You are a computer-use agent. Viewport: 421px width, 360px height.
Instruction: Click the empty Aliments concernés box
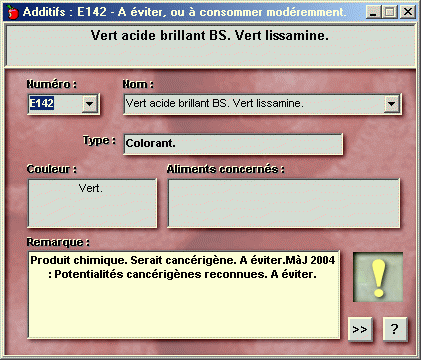[x=283, y=203]
